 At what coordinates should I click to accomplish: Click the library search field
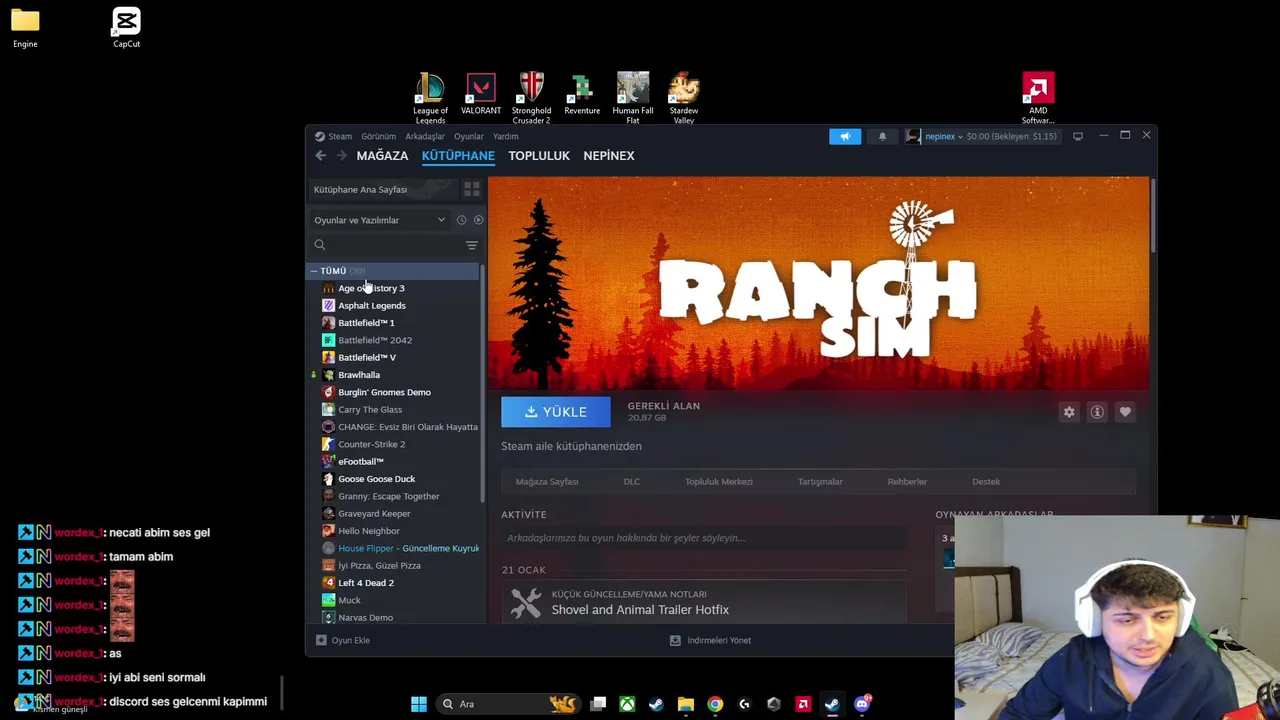(x=385, y=245)
